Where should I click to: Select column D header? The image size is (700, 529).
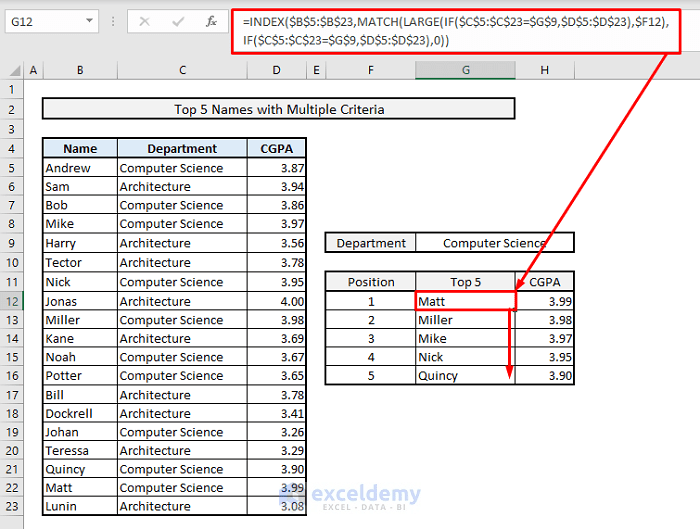tap(277, 70)
